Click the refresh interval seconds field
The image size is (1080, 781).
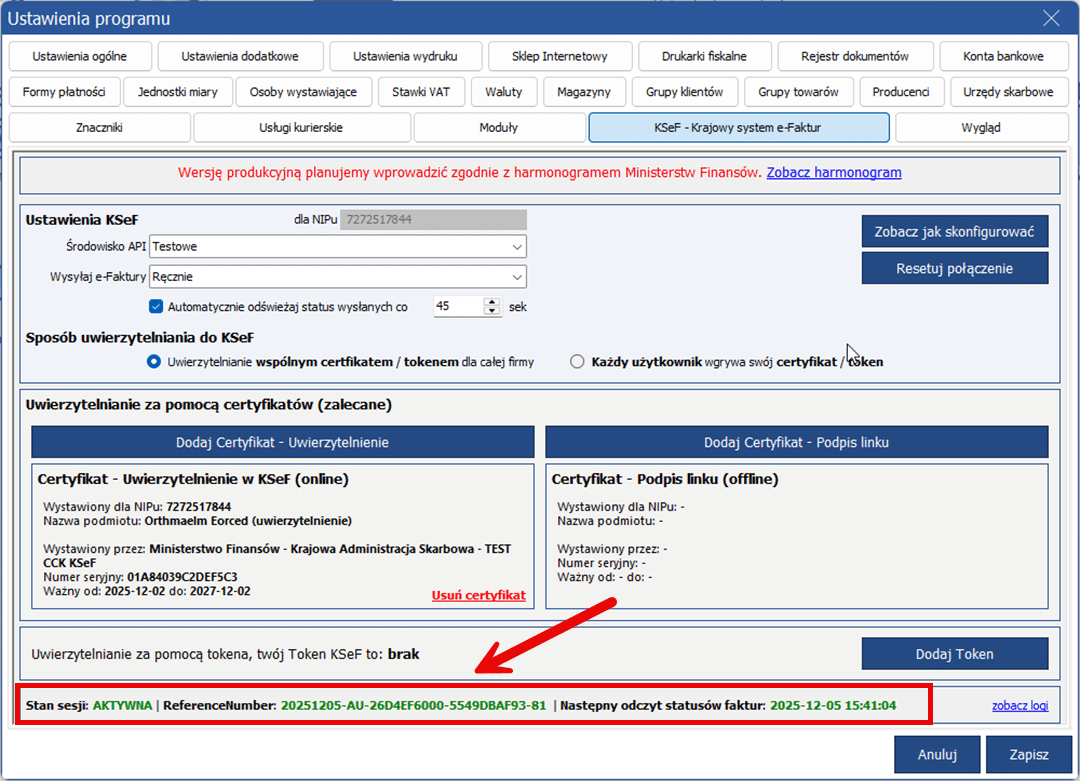(457, 307)
